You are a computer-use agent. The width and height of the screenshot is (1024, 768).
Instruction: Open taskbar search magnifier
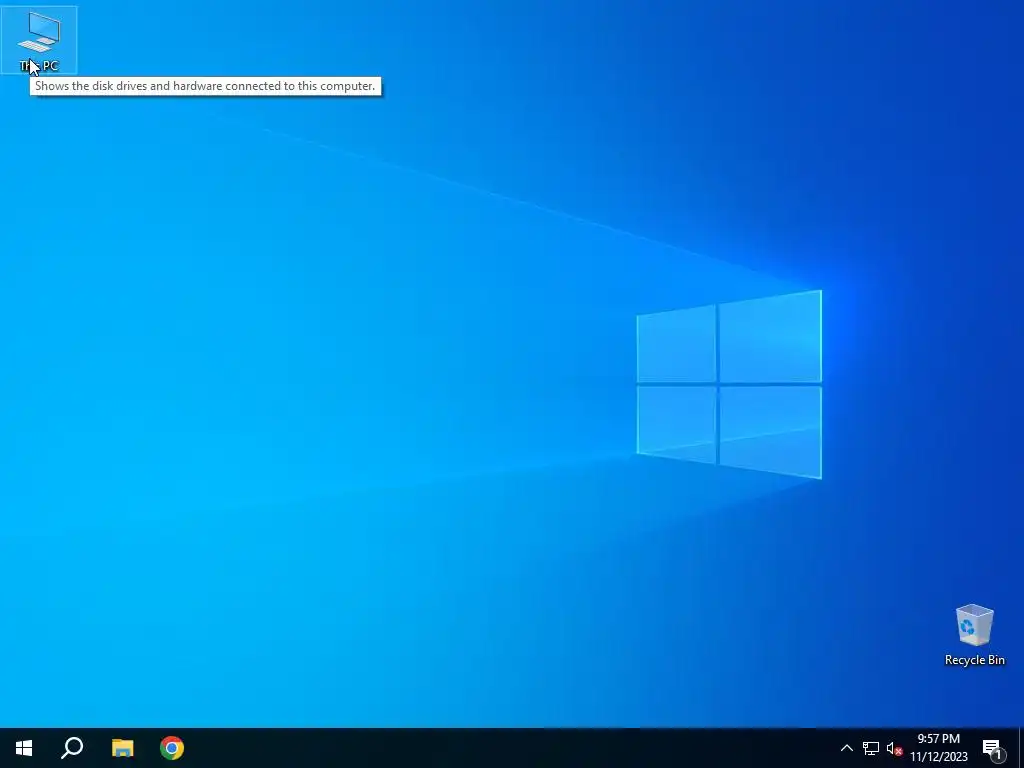click(72, 748)
